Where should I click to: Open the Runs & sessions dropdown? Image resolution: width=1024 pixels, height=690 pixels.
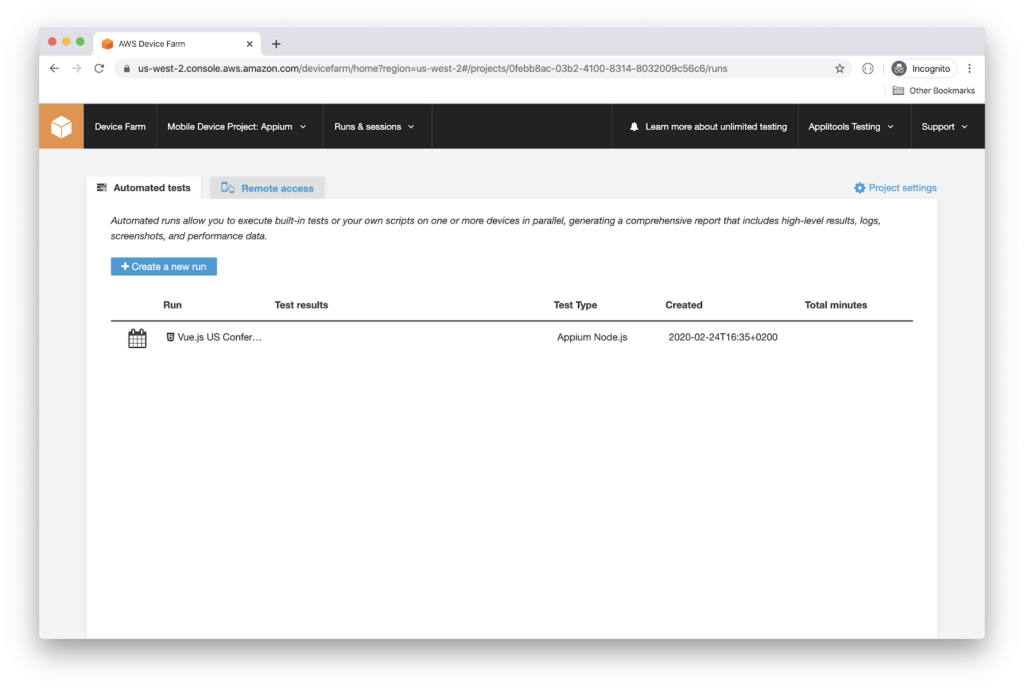374,127
